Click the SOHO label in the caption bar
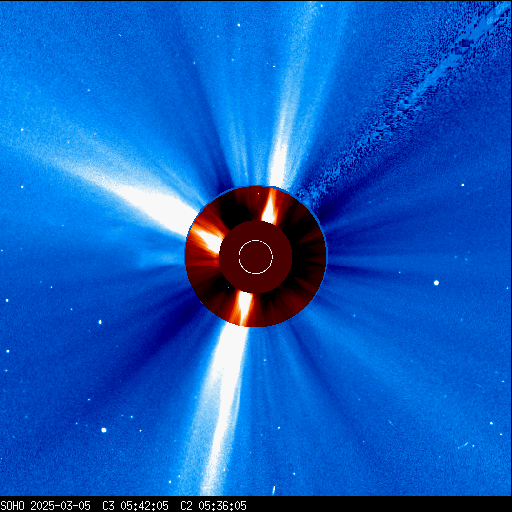The image size is (512, 512). (x=13, y=506)
